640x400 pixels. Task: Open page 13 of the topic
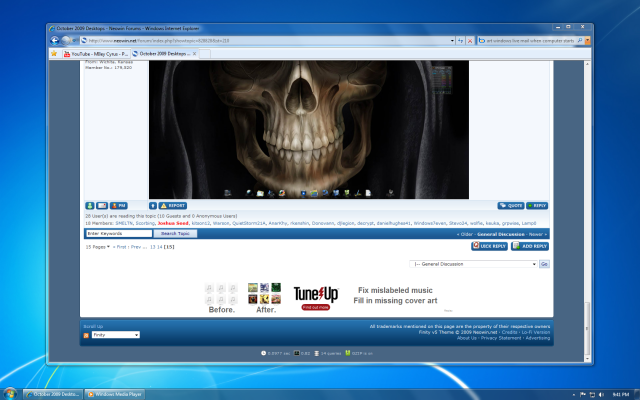click(153, 247)
